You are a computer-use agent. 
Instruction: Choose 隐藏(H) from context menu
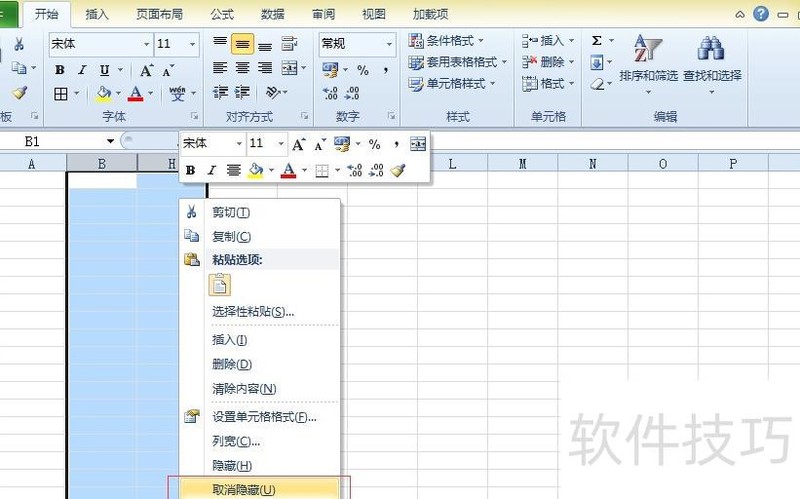coord(259,465)
